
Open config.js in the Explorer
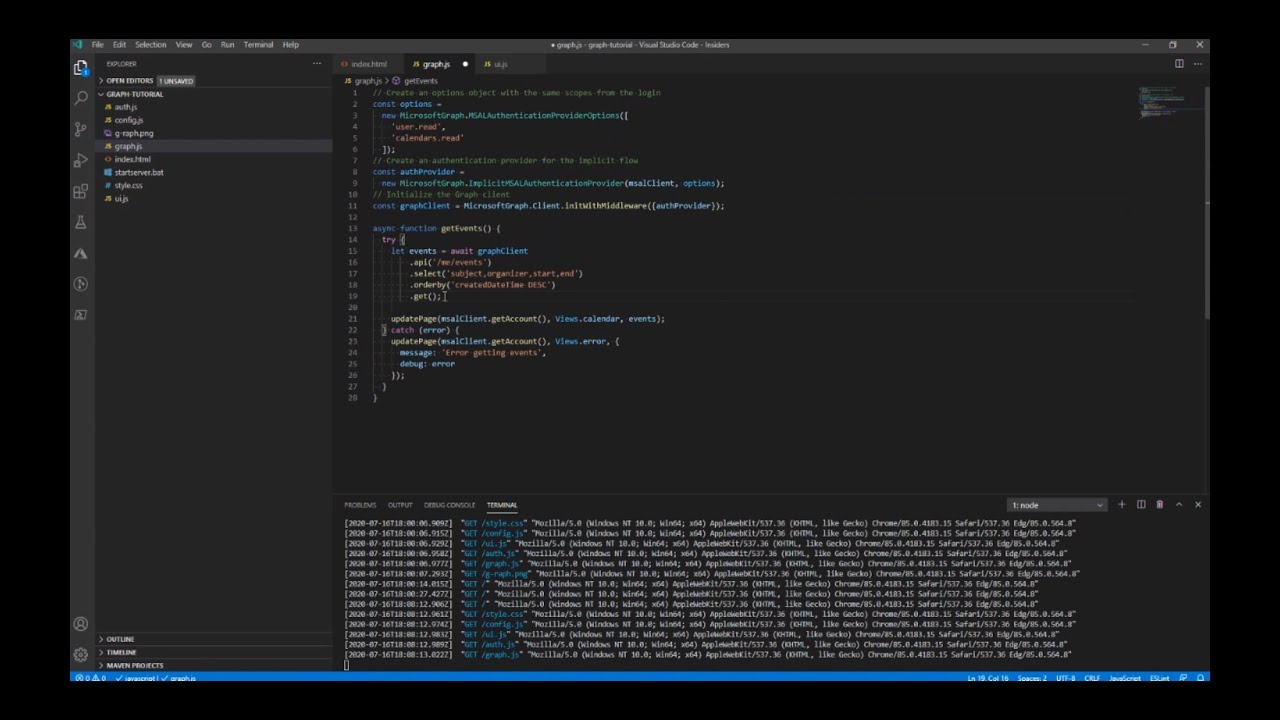tap(128, 120)
